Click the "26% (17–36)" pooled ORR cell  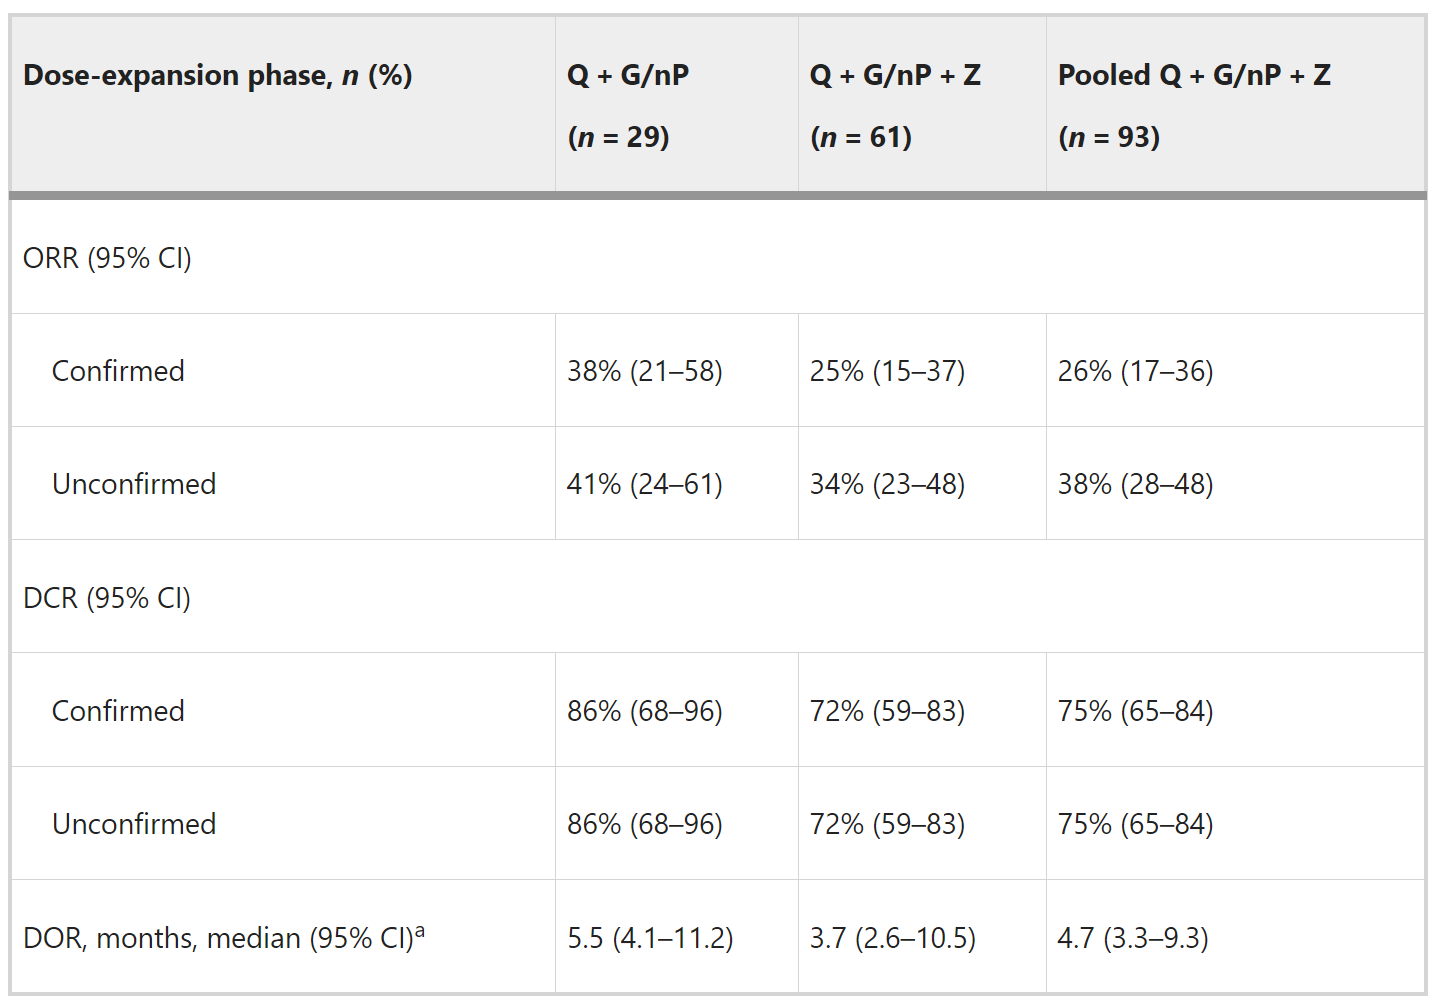pos(1135,371)
